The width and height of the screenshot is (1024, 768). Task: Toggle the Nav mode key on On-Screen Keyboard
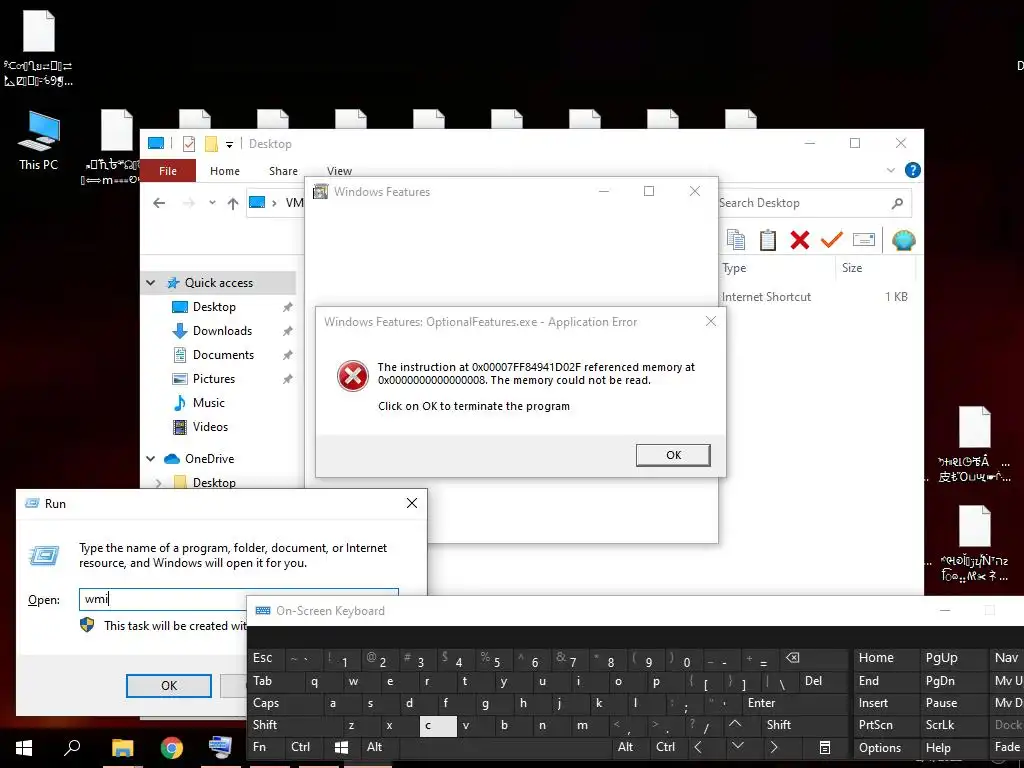click(x=1006, y=658)
